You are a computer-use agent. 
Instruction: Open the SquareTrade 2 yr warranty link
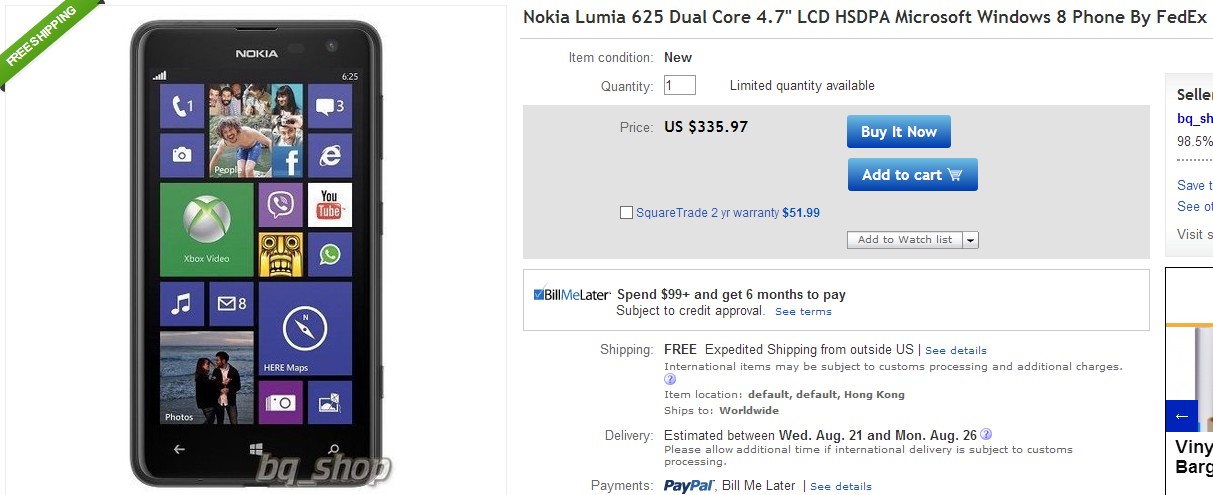(x=707, y=213)
